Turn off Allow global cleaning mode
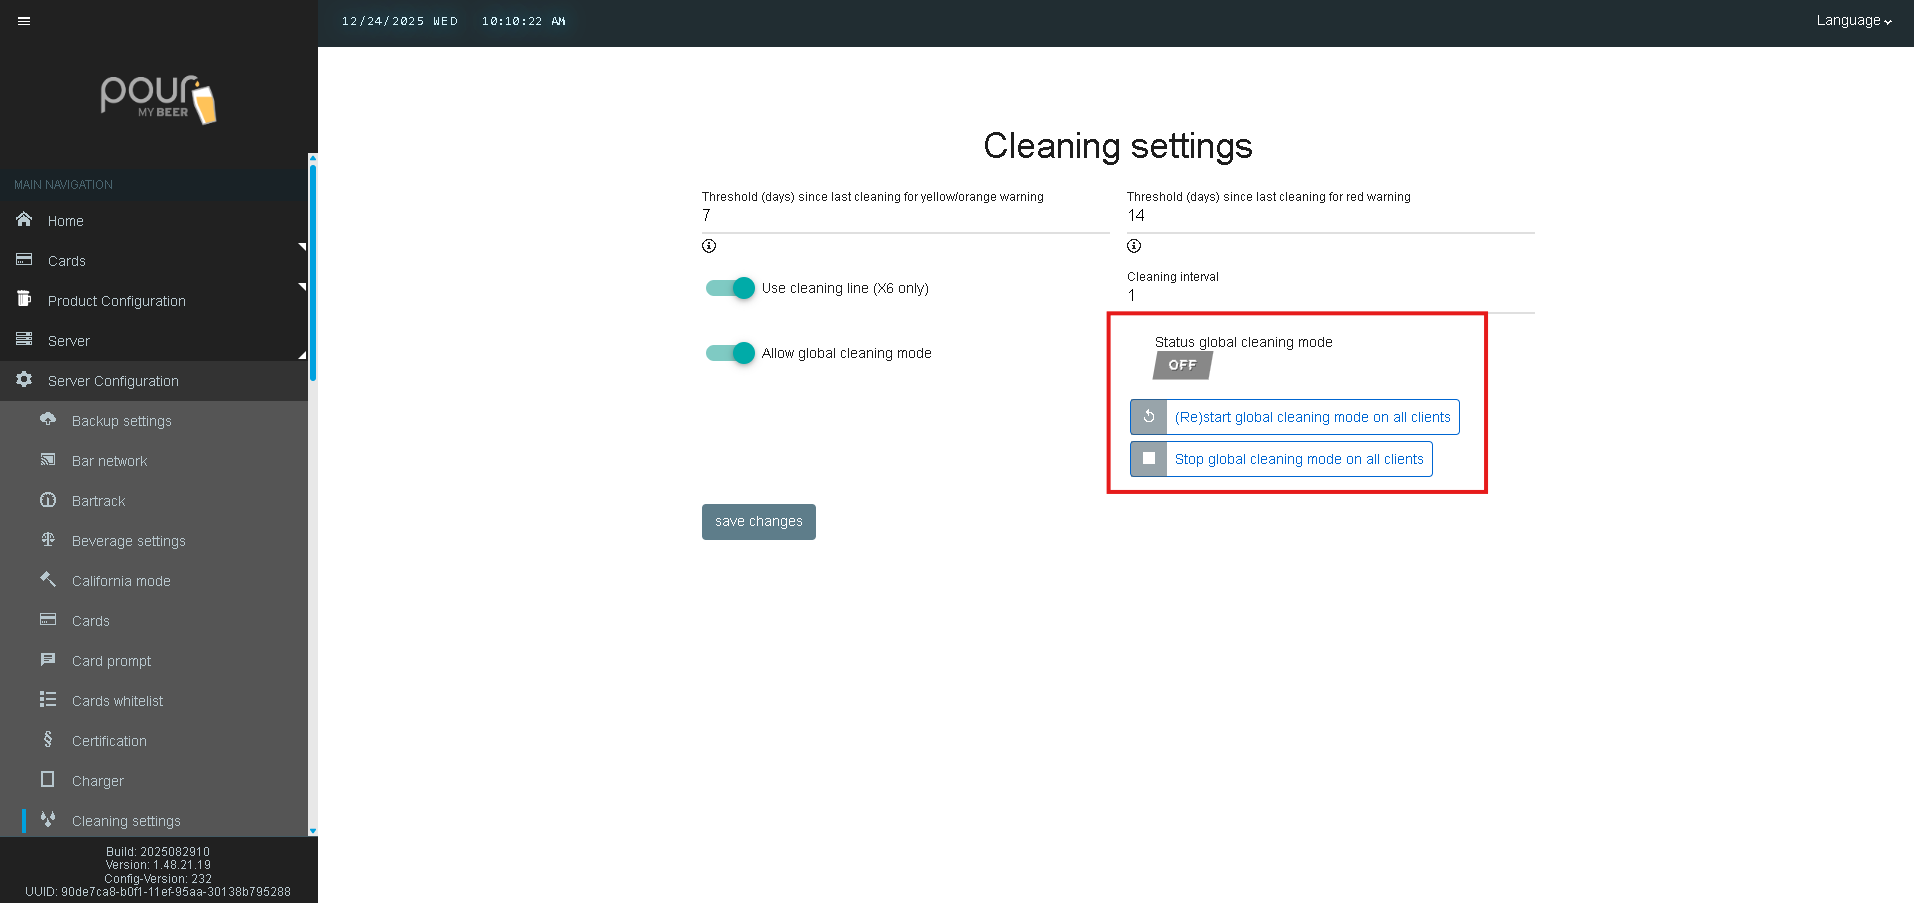 pyautogui.click(x=731, y=353)
